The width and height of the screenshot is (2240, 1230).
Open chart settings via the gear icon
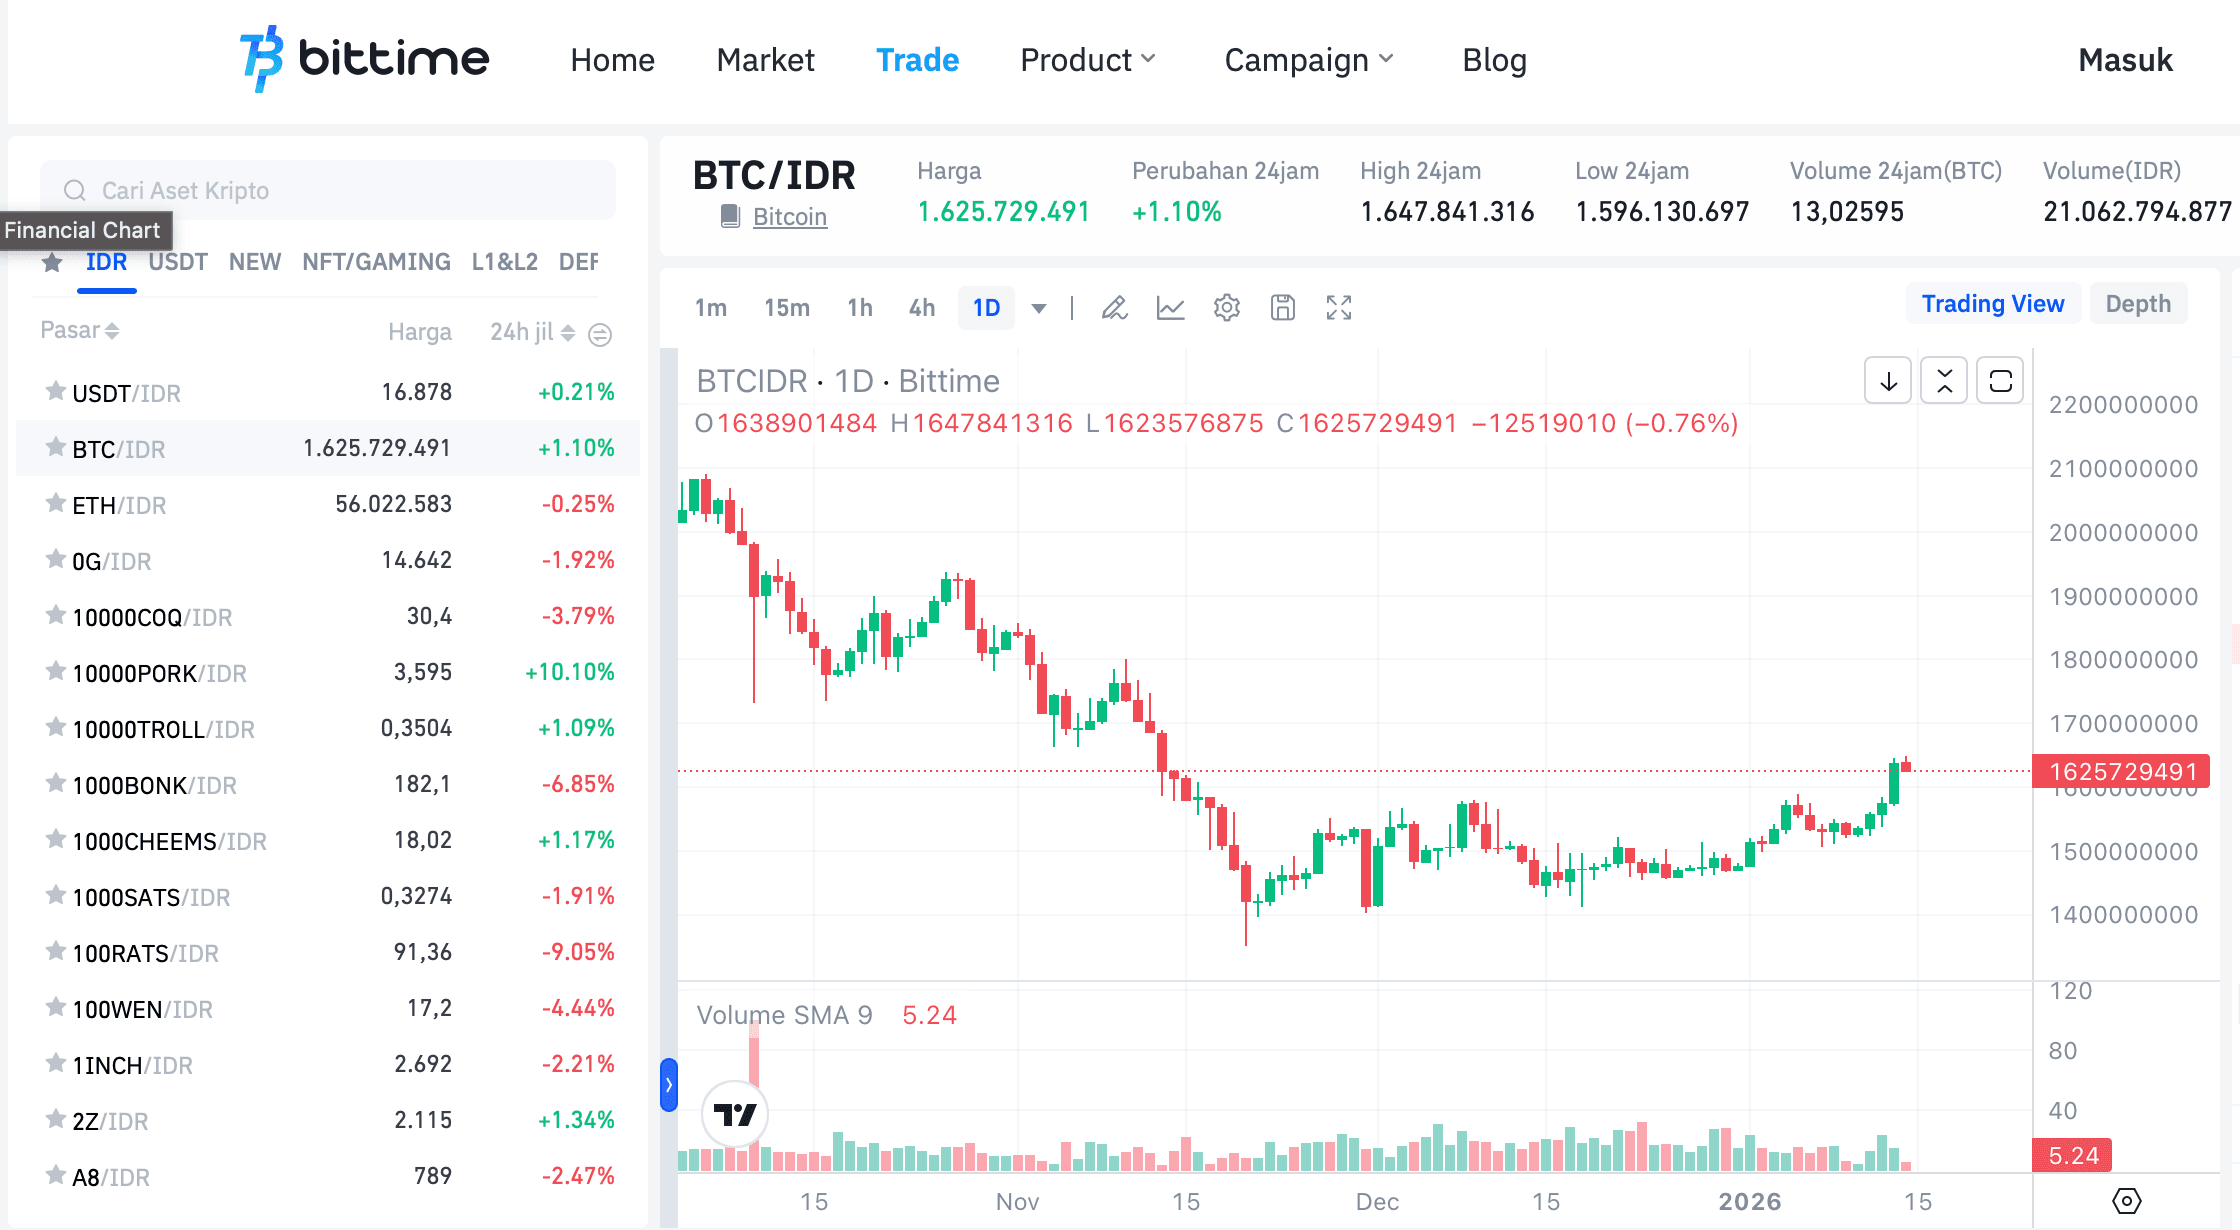[x=1226, y=308]
